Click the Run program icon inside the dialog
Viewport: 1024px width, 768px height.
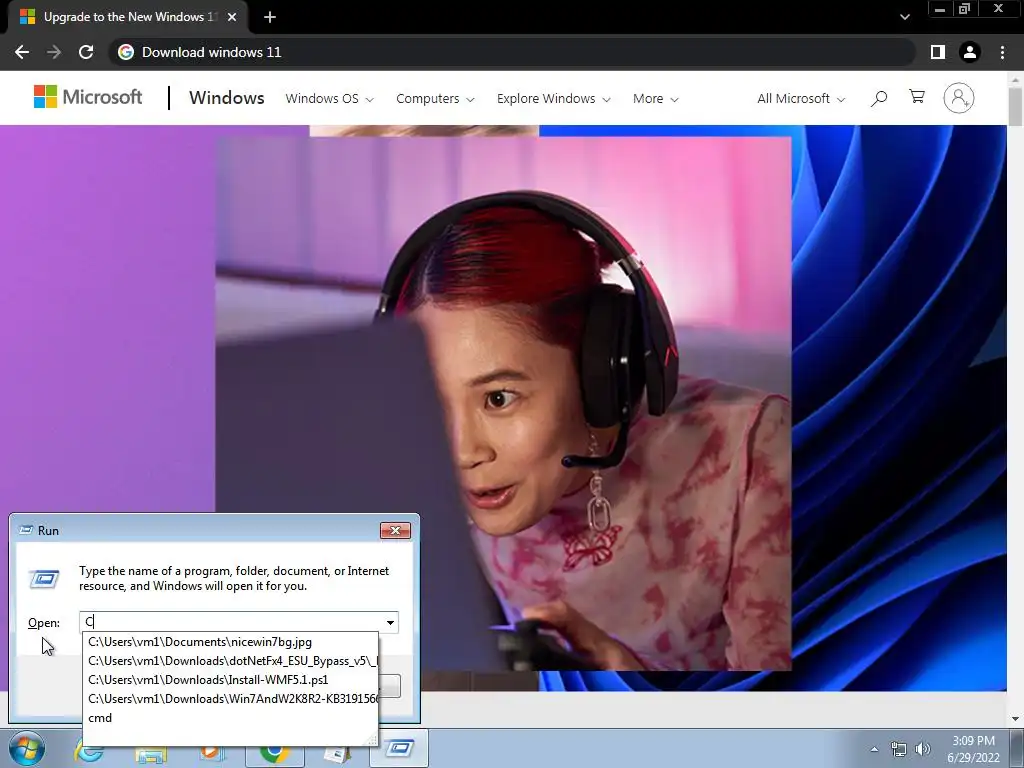pos(44,579)
